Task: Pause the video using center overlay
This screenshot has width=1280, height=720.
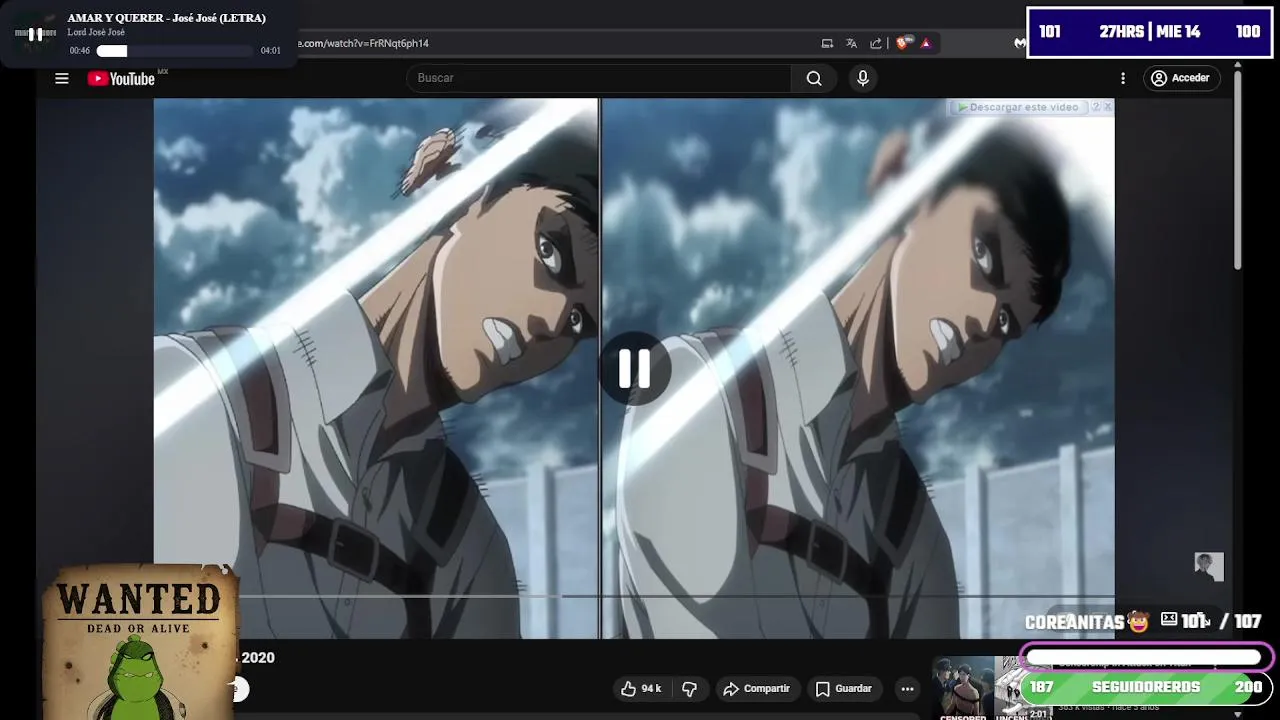Action: (634, 369)
